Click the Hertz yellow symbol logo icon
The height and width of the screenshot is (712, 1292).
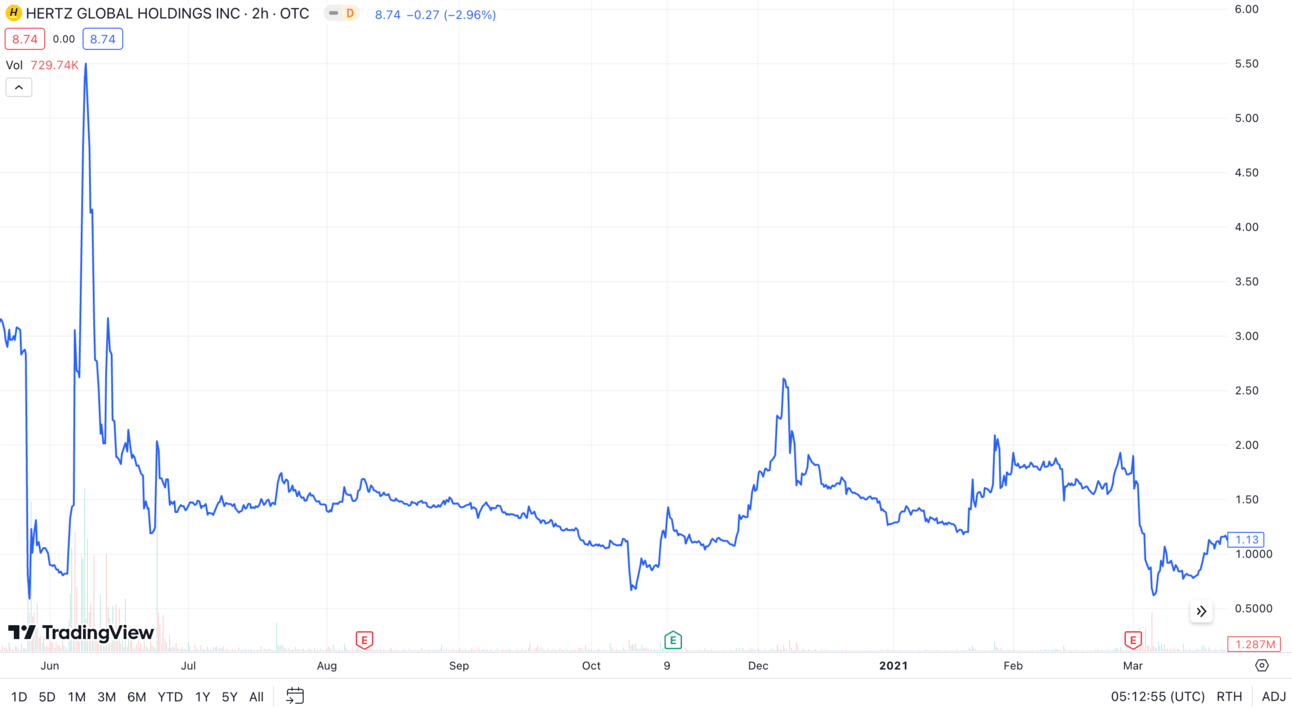(x=14, y=14)
